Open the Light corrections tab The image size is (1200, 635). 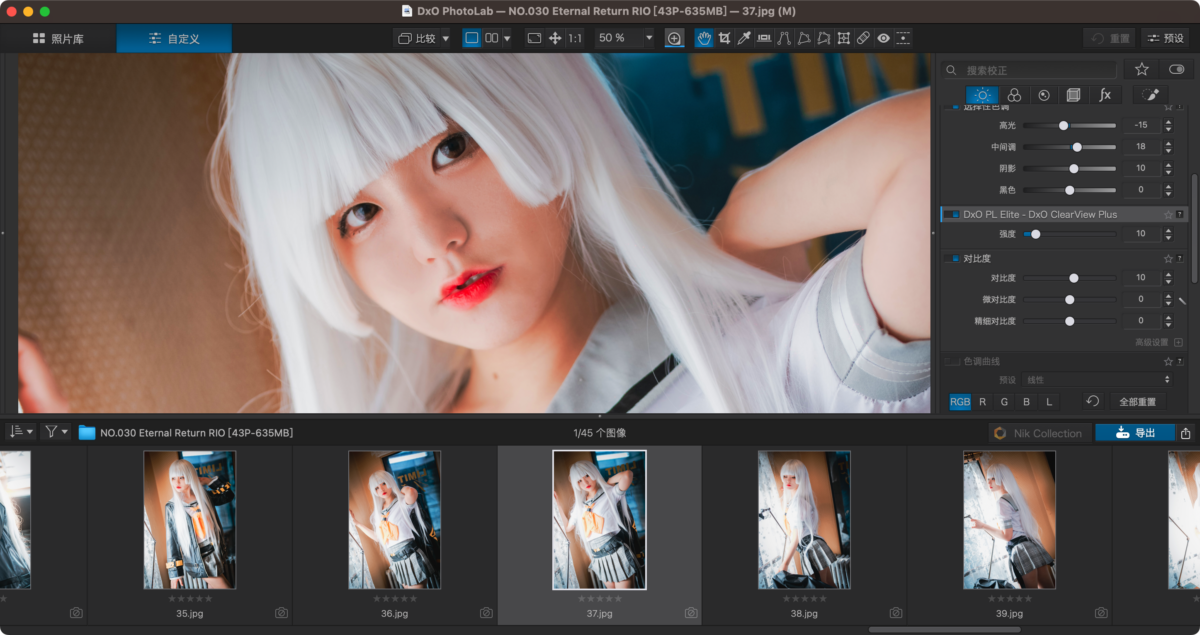[x=982, y=95]
